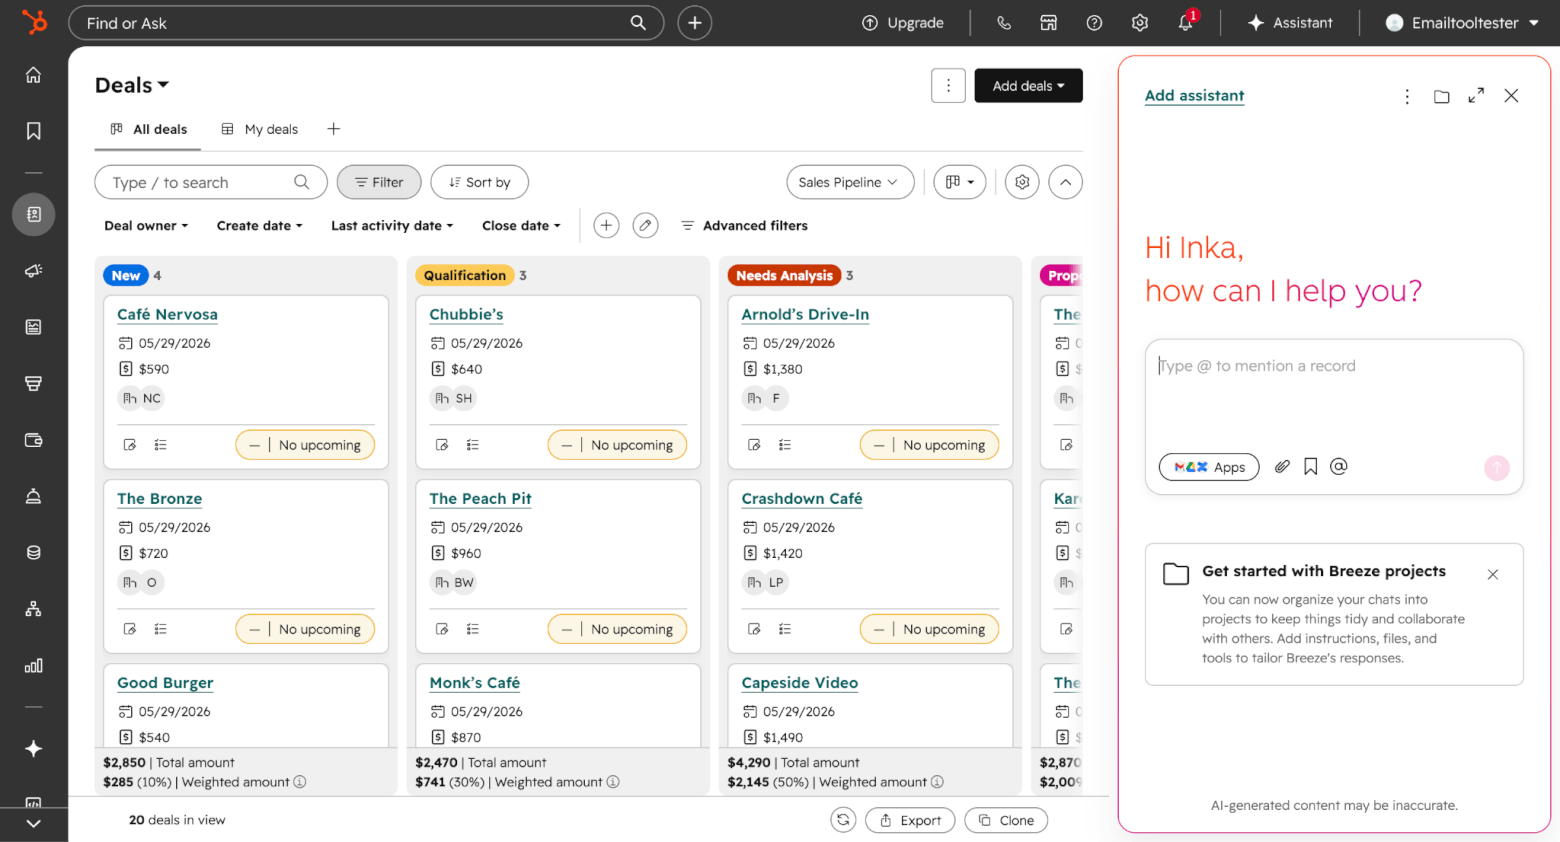Image resolution: width=1560 pixels, height=842 pixels.
Task: Open the Marketing megaphone icon in sidebar
Action: [x=33, y=271]
